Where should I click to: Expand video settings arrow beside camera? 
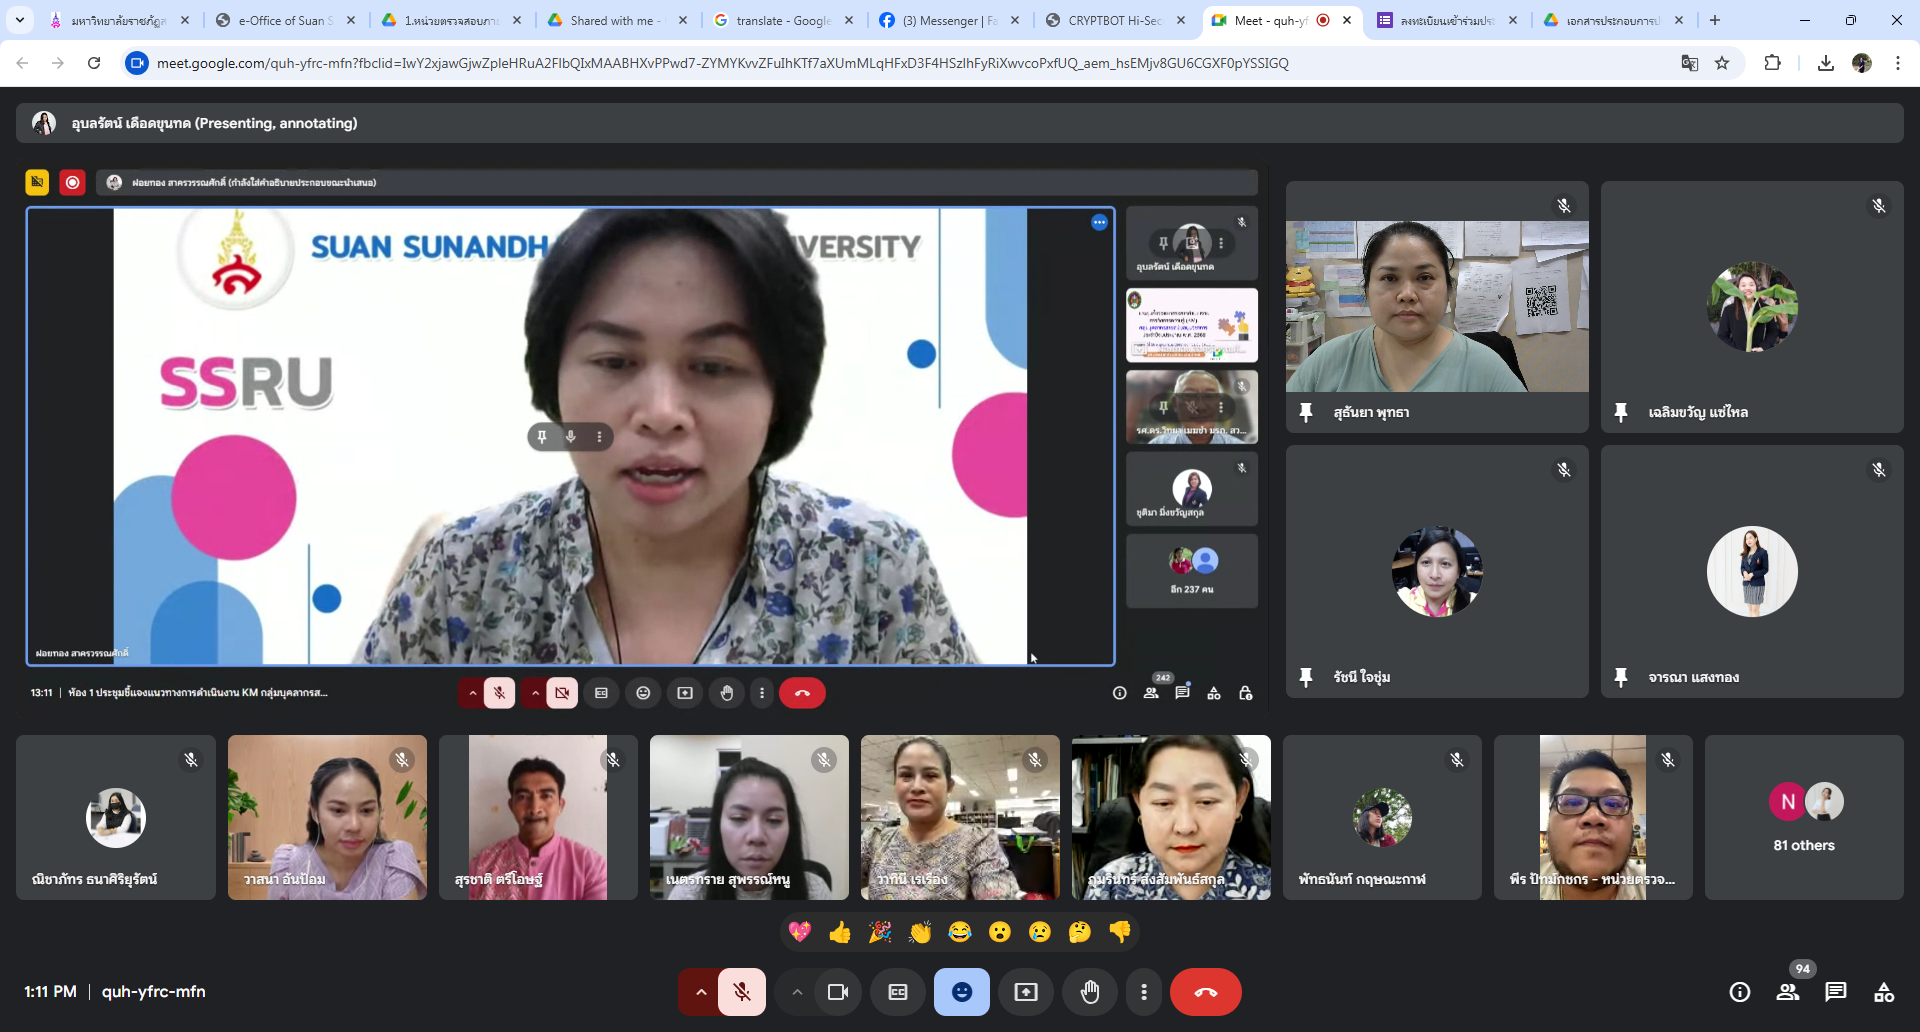797,992
